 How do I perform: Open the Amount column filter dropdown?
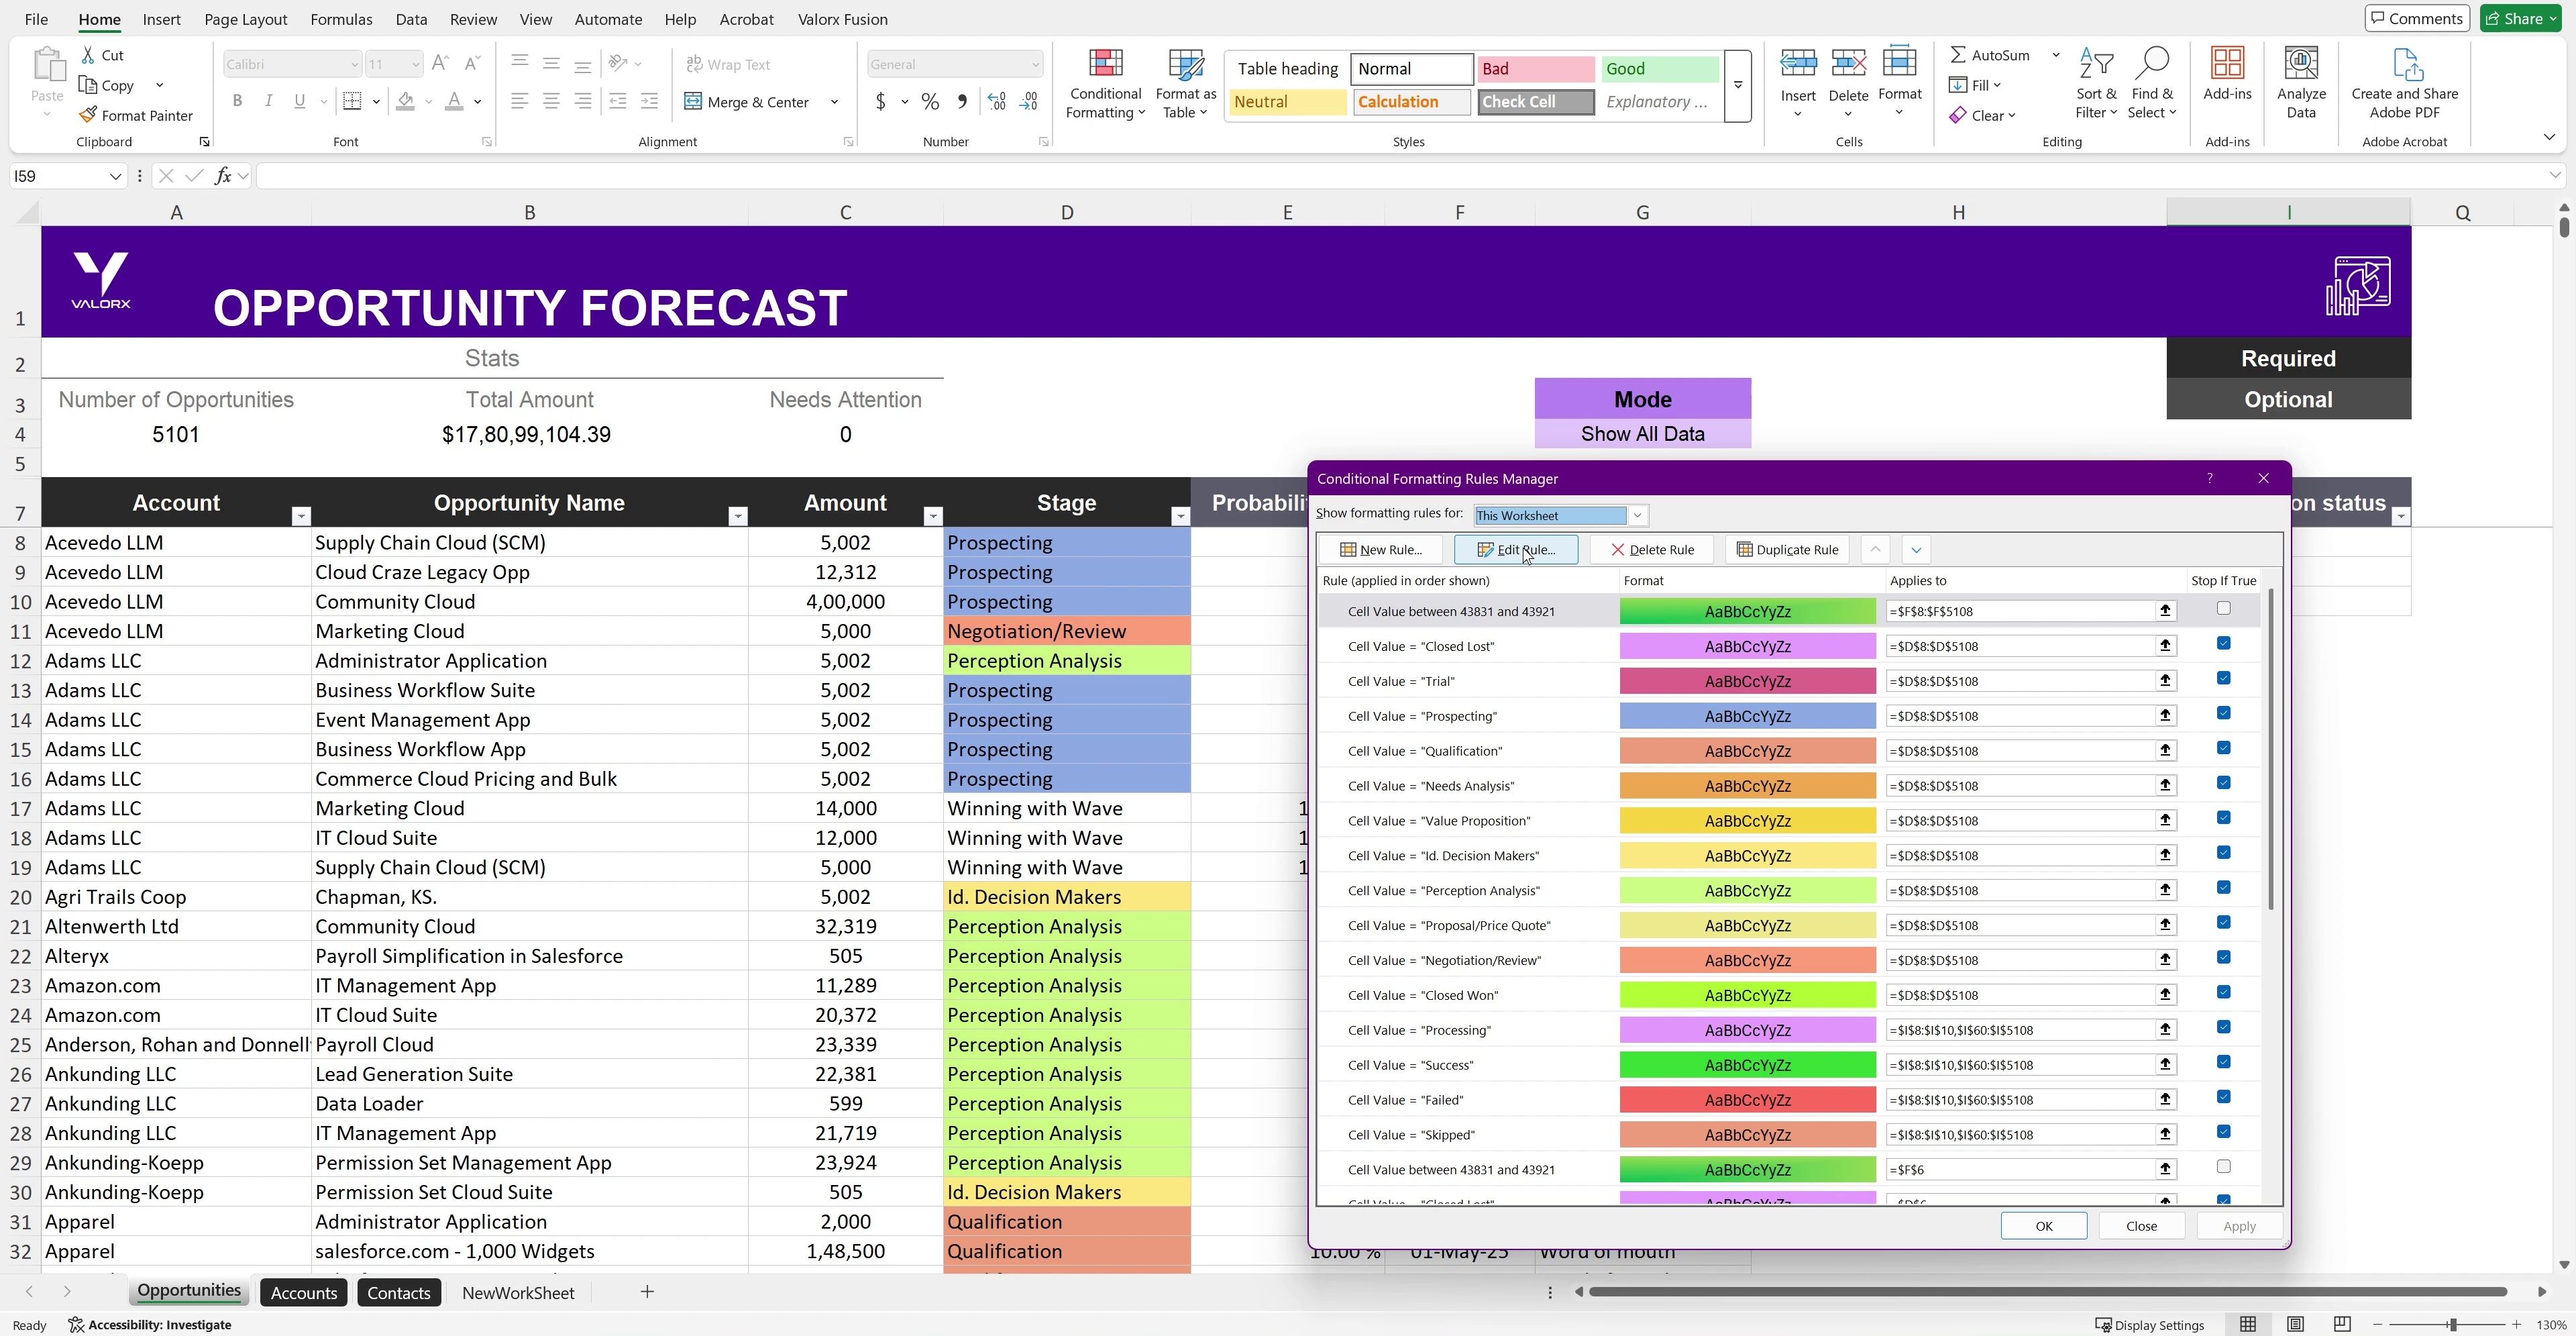click(933, 516)
